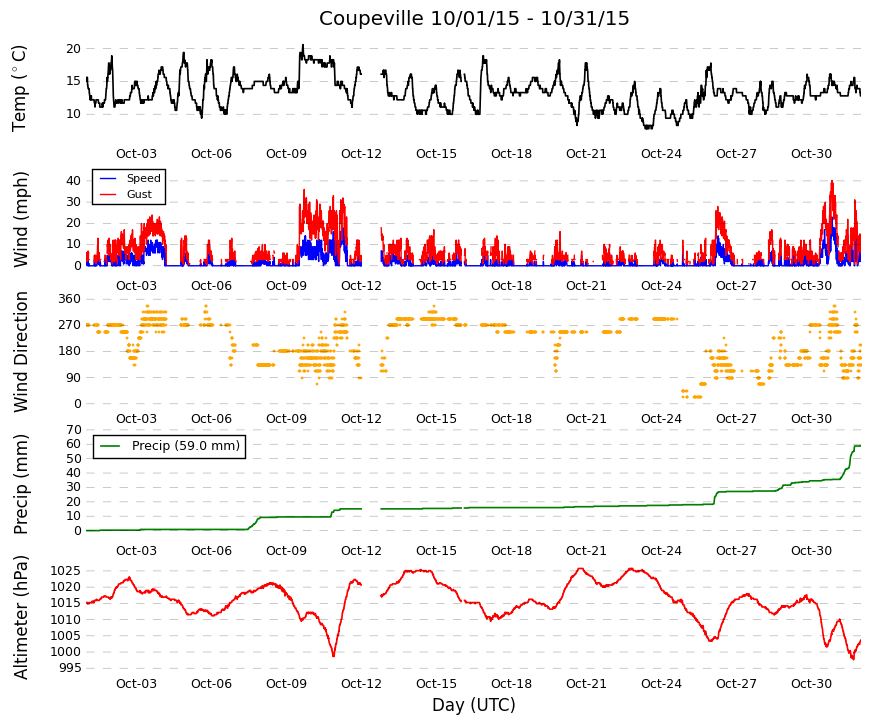Click the Altimeter (hPa) axis label
Screen dimensions: 871x725
(x=20, y=617)
